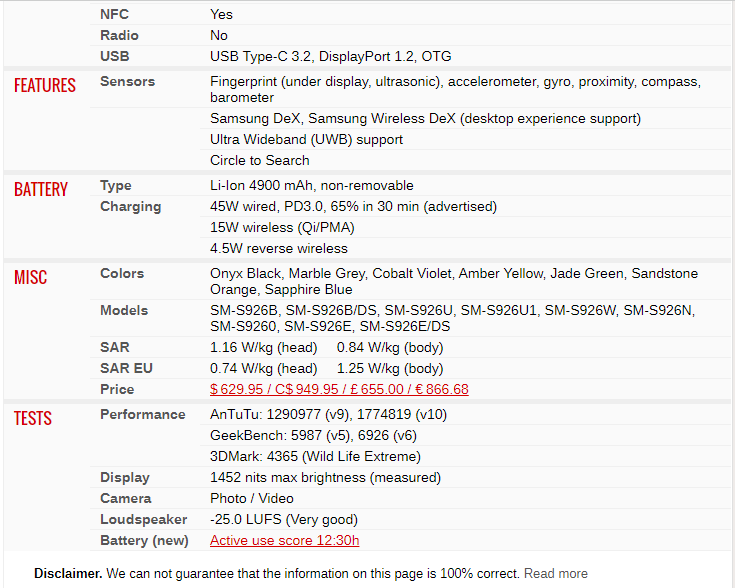Open the Colors spec label
This screenshot has height=588, width=735.
point(122,273)
